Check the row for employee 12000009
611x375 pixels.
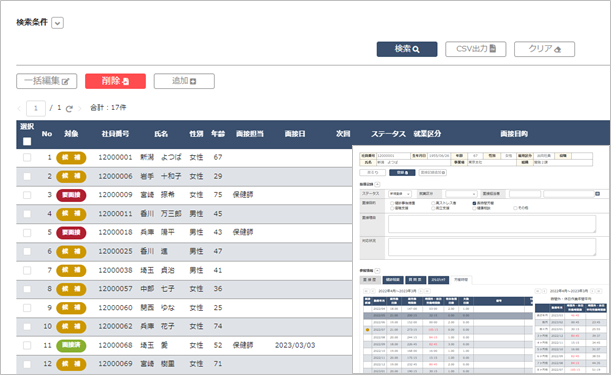click(x=27, y=195)
